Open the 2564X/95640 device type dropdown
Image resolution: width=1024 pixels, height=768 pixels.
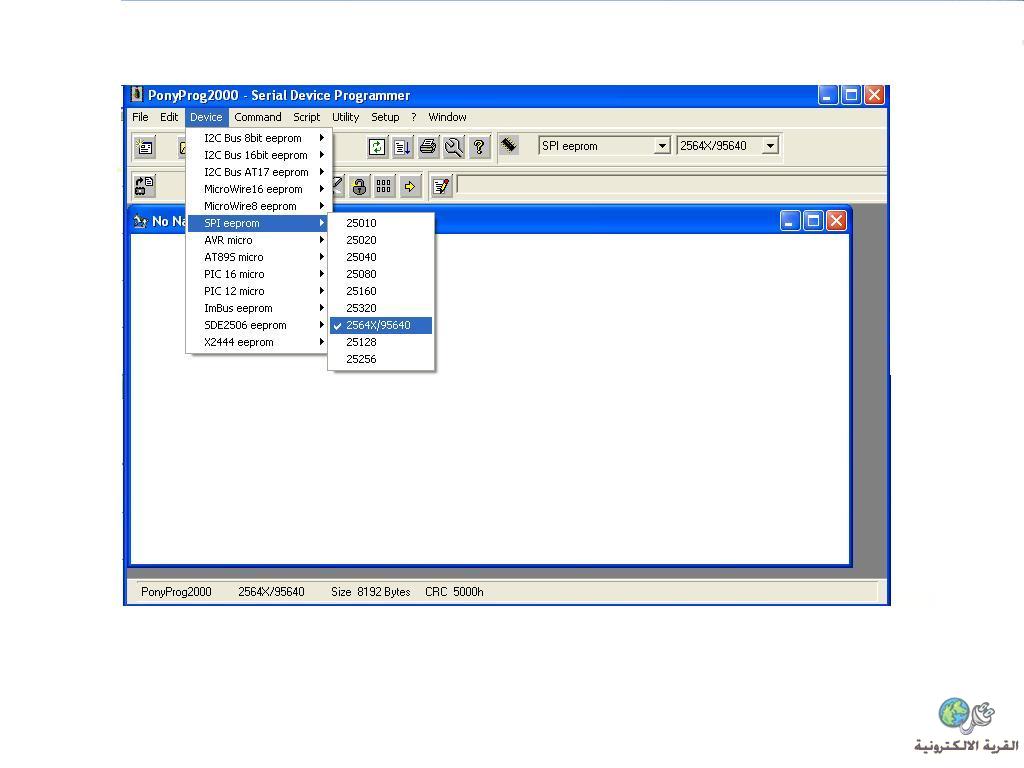click(x=771, y=146)
